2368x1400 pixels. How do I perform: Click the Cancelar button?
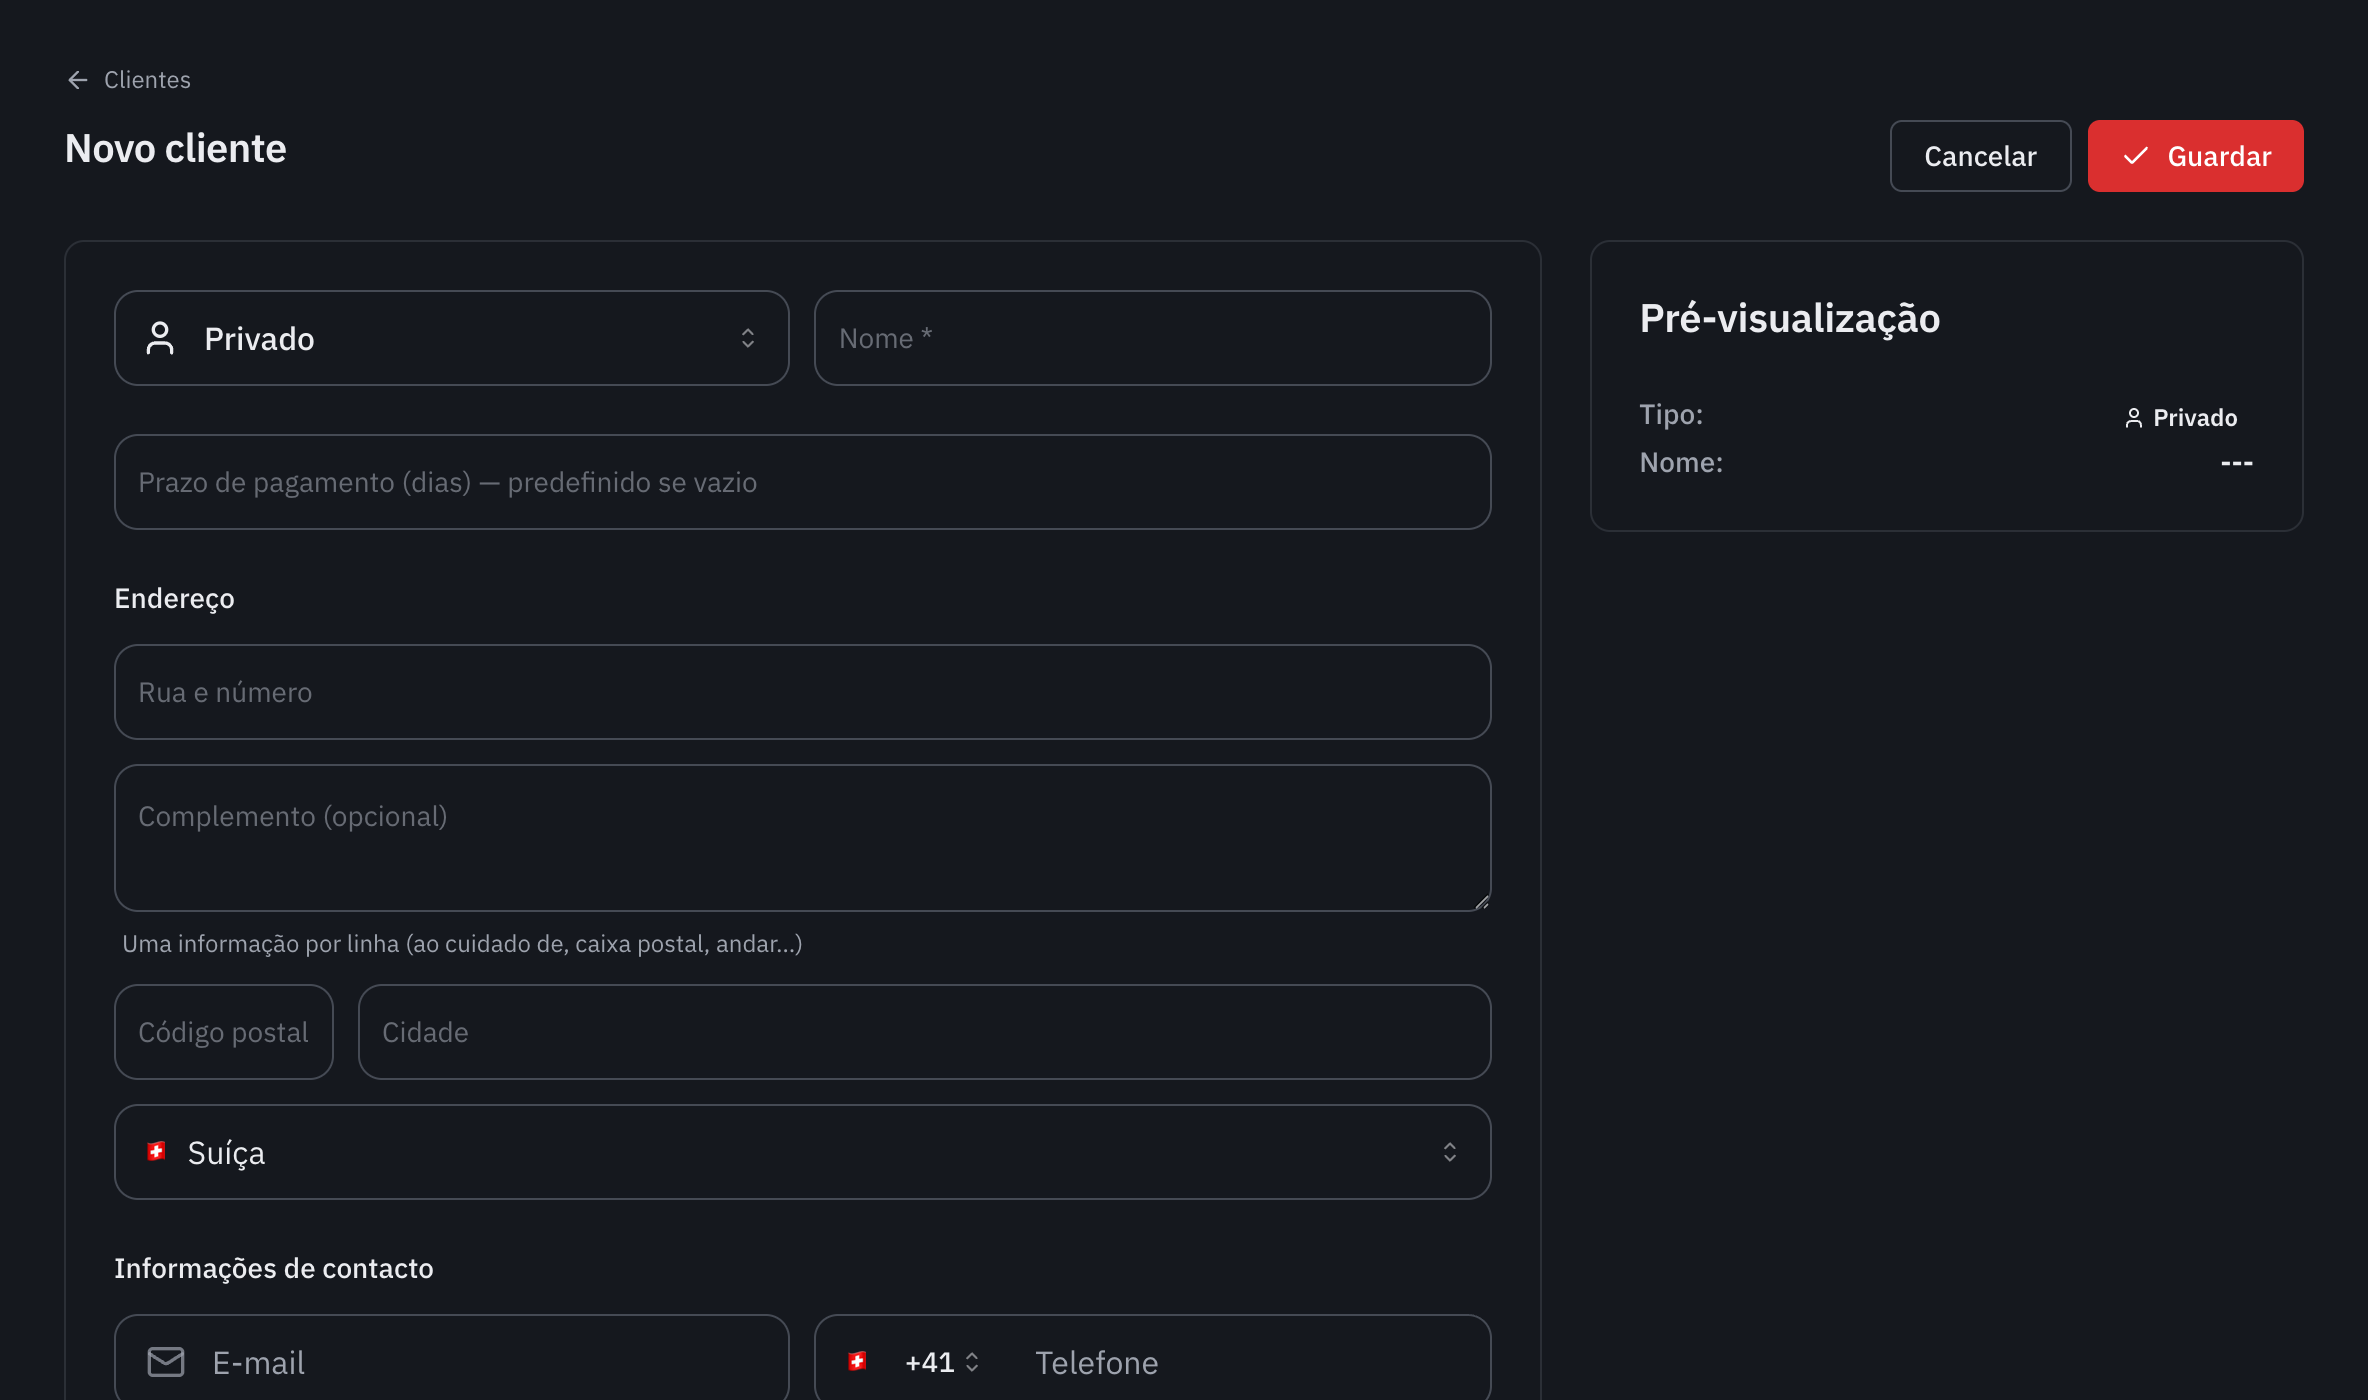click(1980, 156)
